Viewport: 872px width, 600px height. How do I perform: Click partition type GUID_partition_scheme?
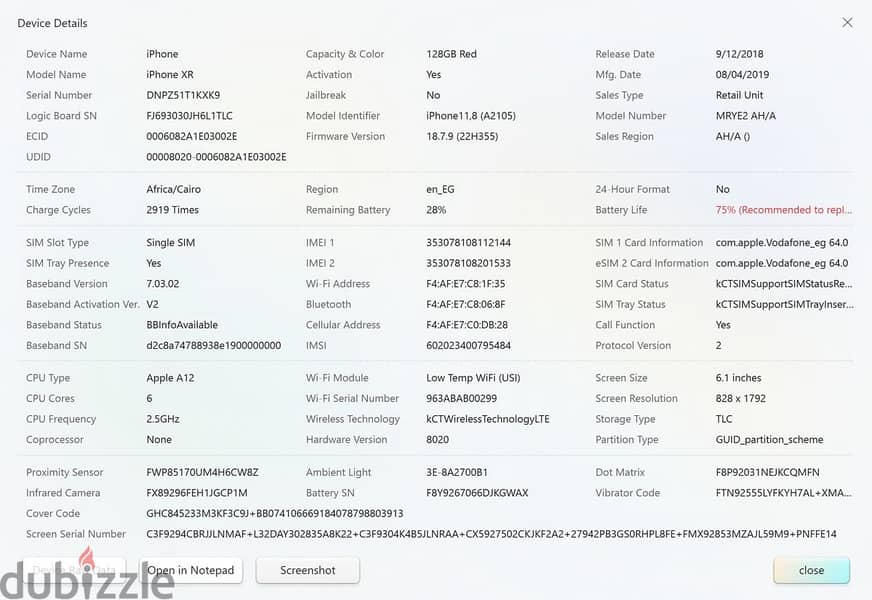(x=769, y=439)
